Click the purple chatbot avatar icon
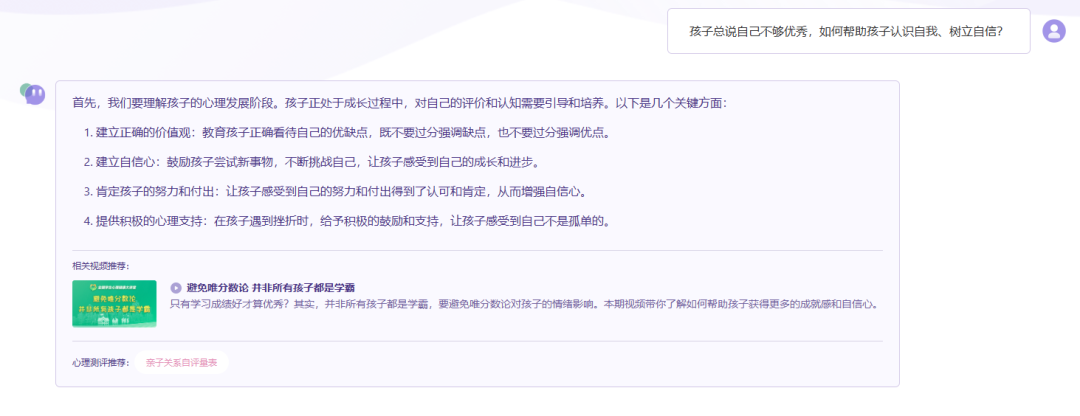The height and width of the screenshot is (416, 1080). coord(33,95)
